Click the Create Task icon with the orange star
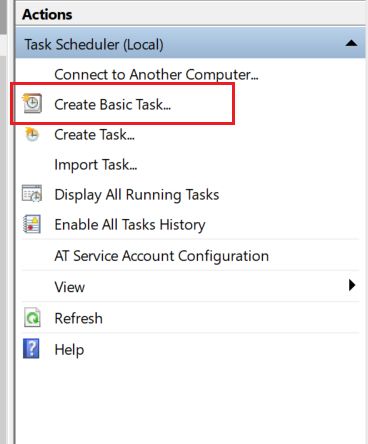Image resolution: width=368 pixels, height=444 pixels. click(x=32, y=134)
